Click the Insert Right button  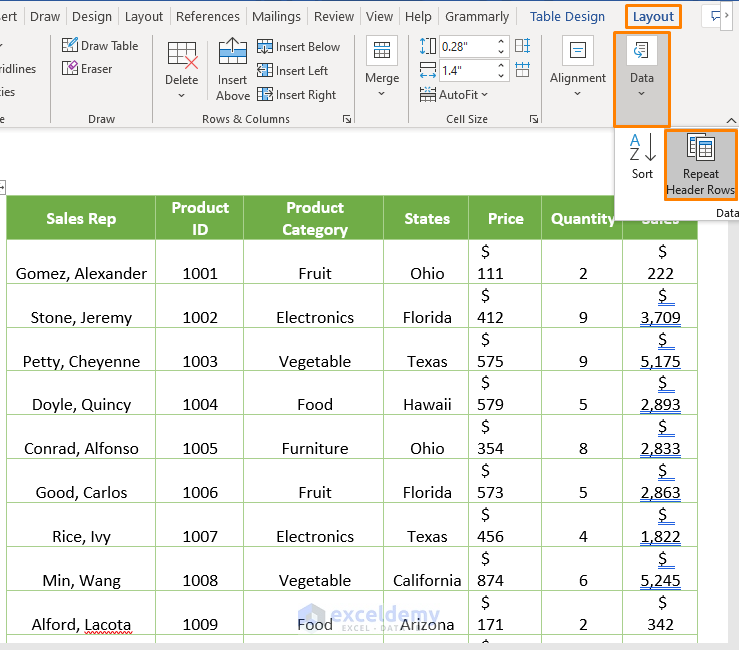coord(296,95)
